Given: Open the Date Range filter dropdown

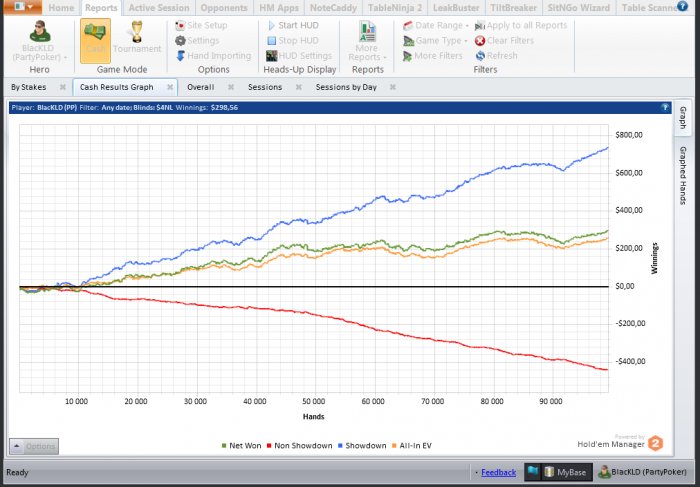Looking at the screenshot, I should point(436,25).
